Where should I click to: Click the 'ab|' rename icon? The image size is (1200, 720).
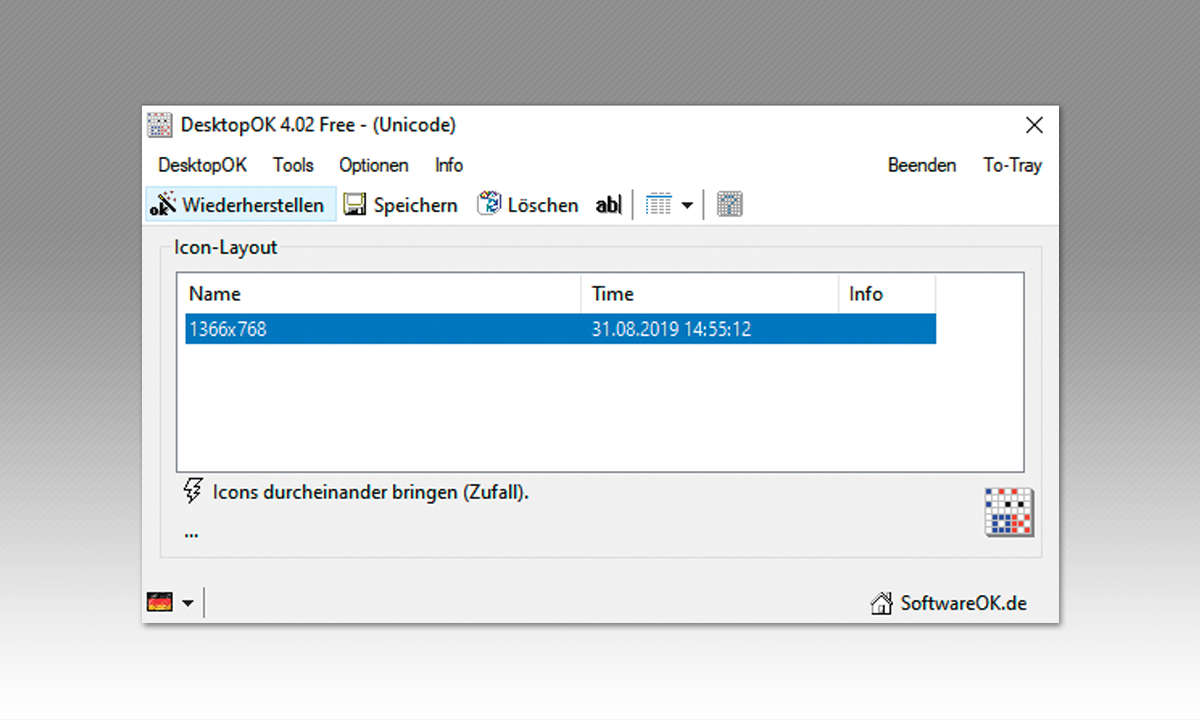tap(608, 205)
